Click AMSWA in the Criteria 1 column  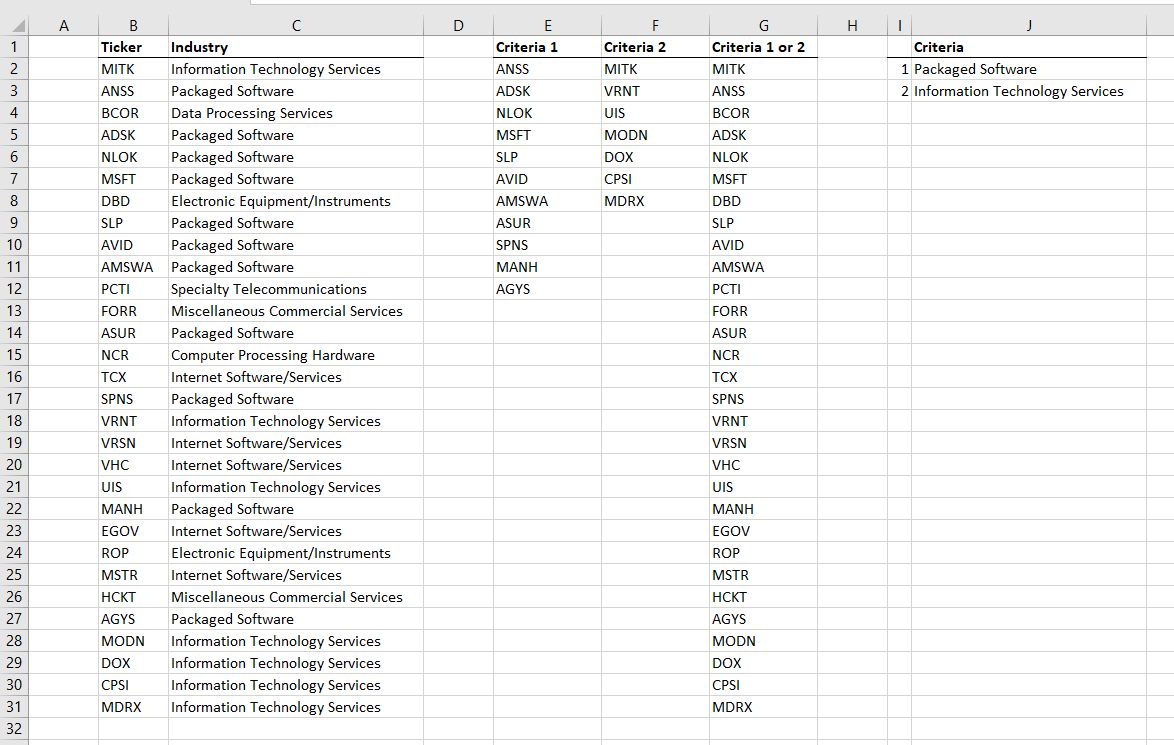[x=547, y=201]
